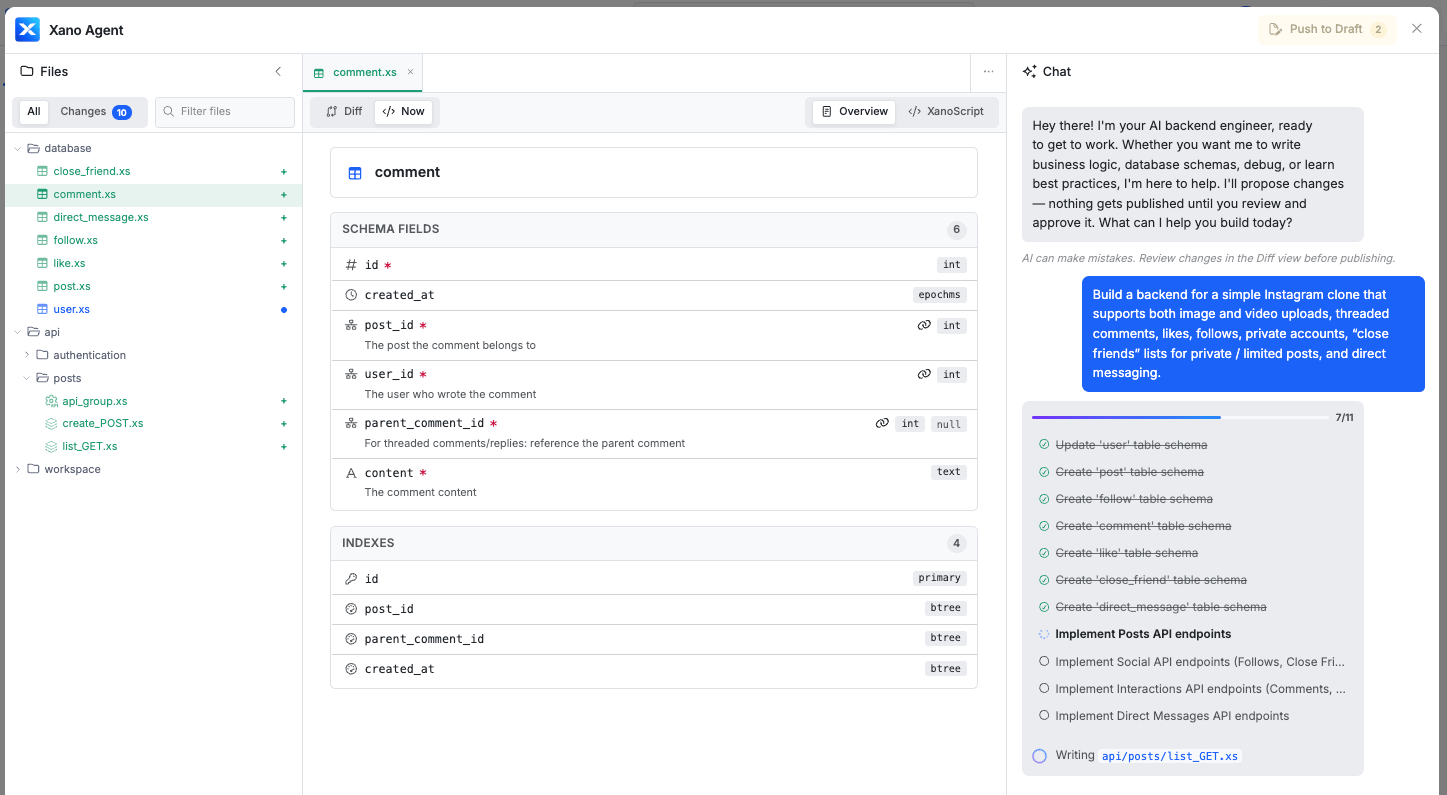
Task: Click the Files folder icon in header
Action: (x=27, y=71)
